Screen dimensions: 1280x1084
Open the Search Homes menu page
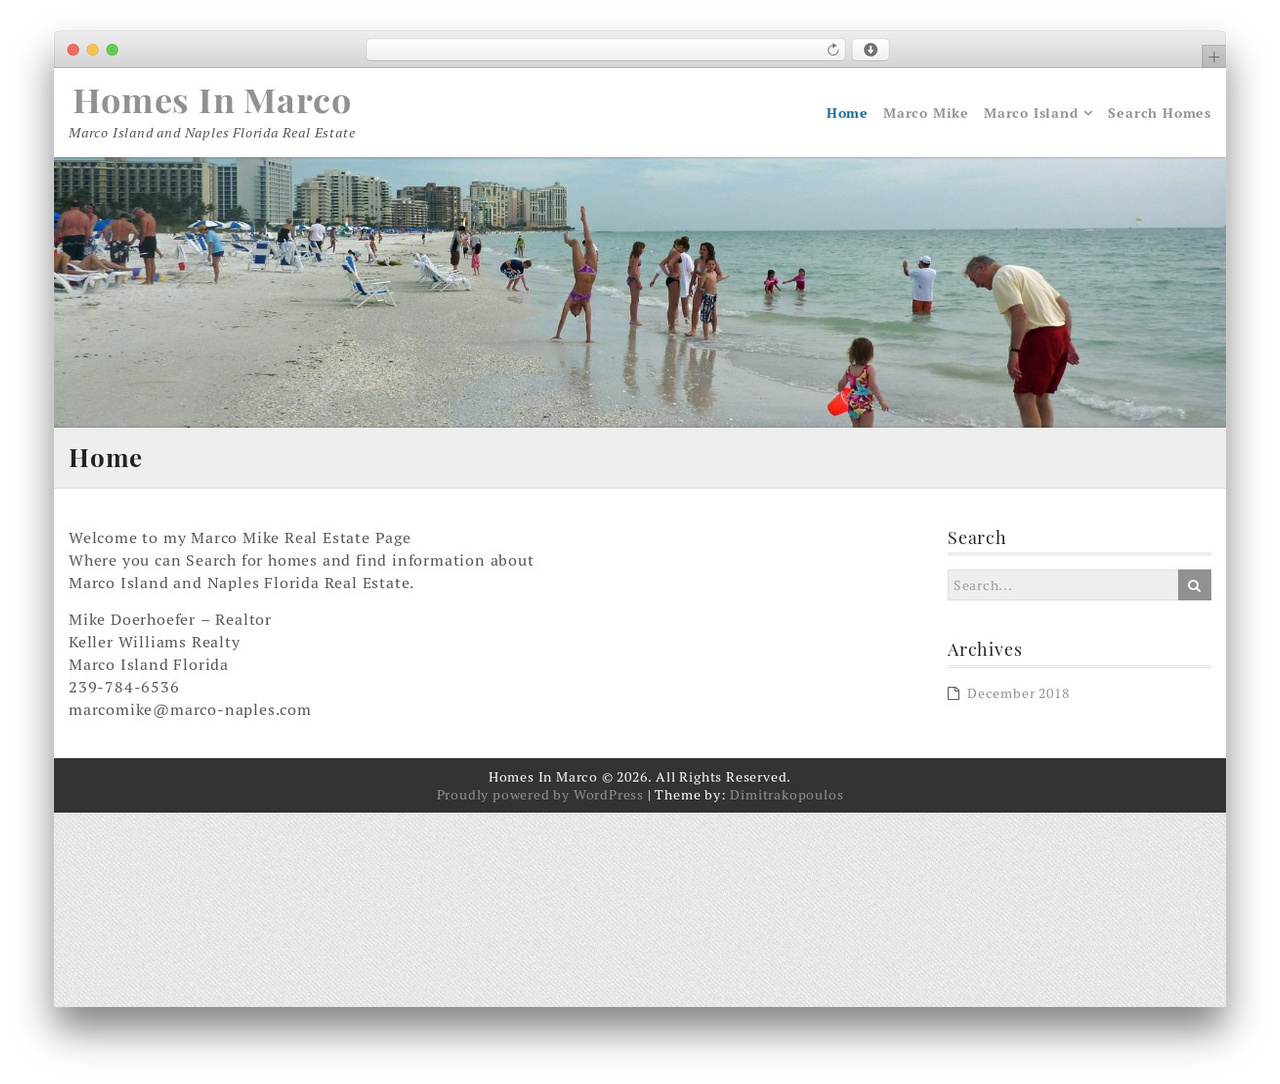pos(1159,113)
